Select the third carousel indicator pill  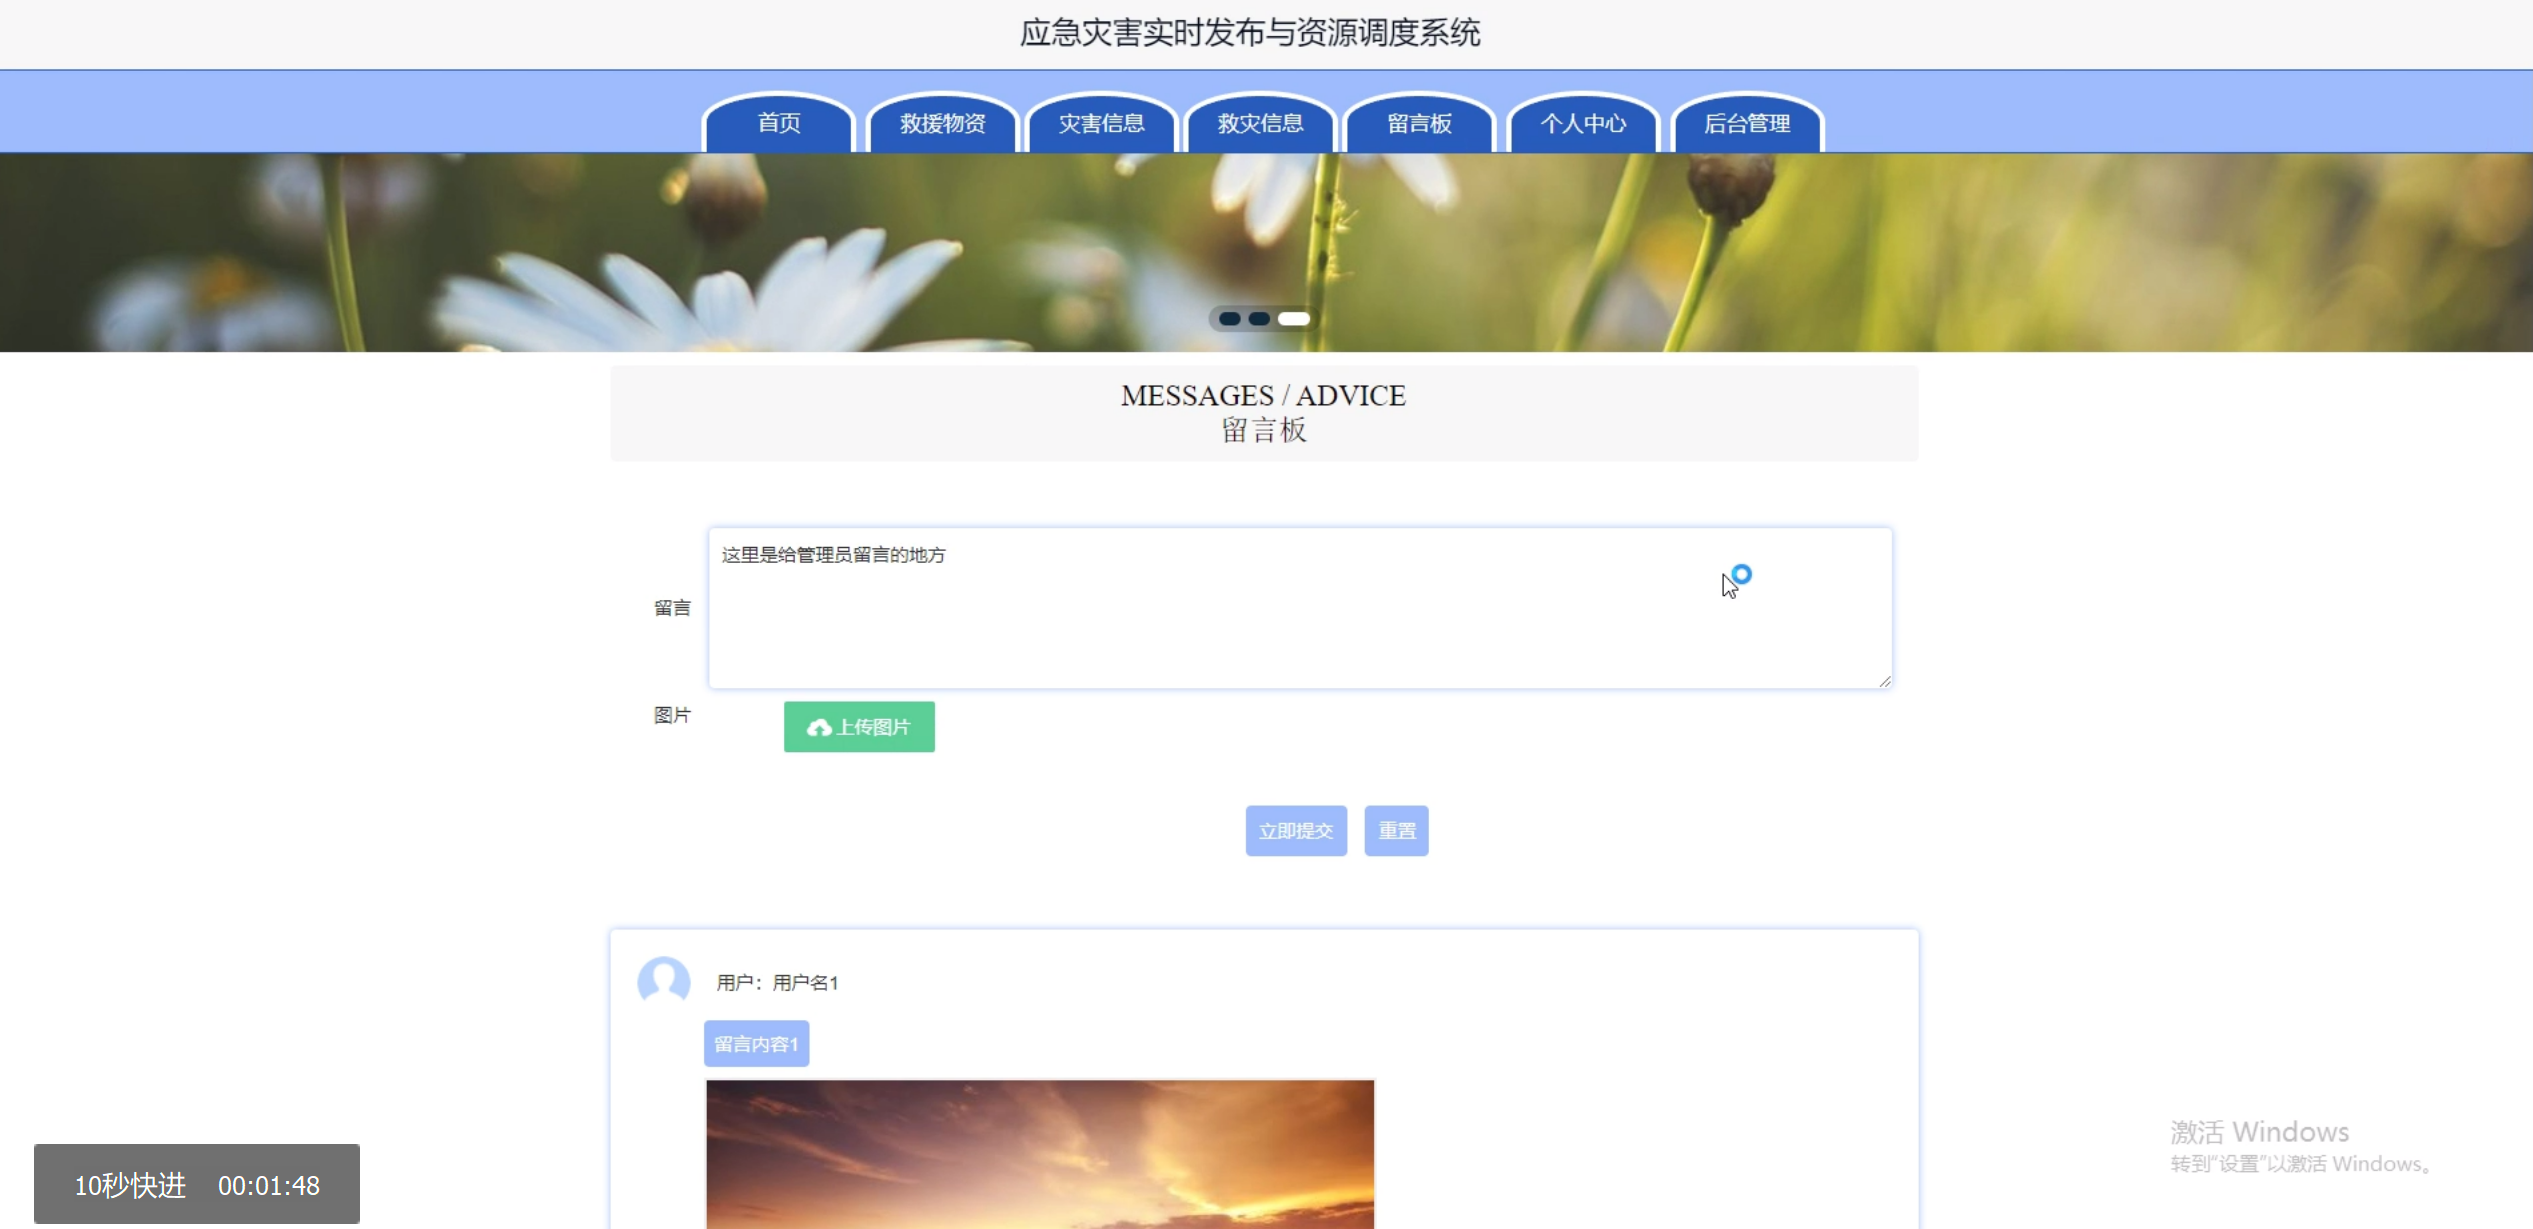1294,319
